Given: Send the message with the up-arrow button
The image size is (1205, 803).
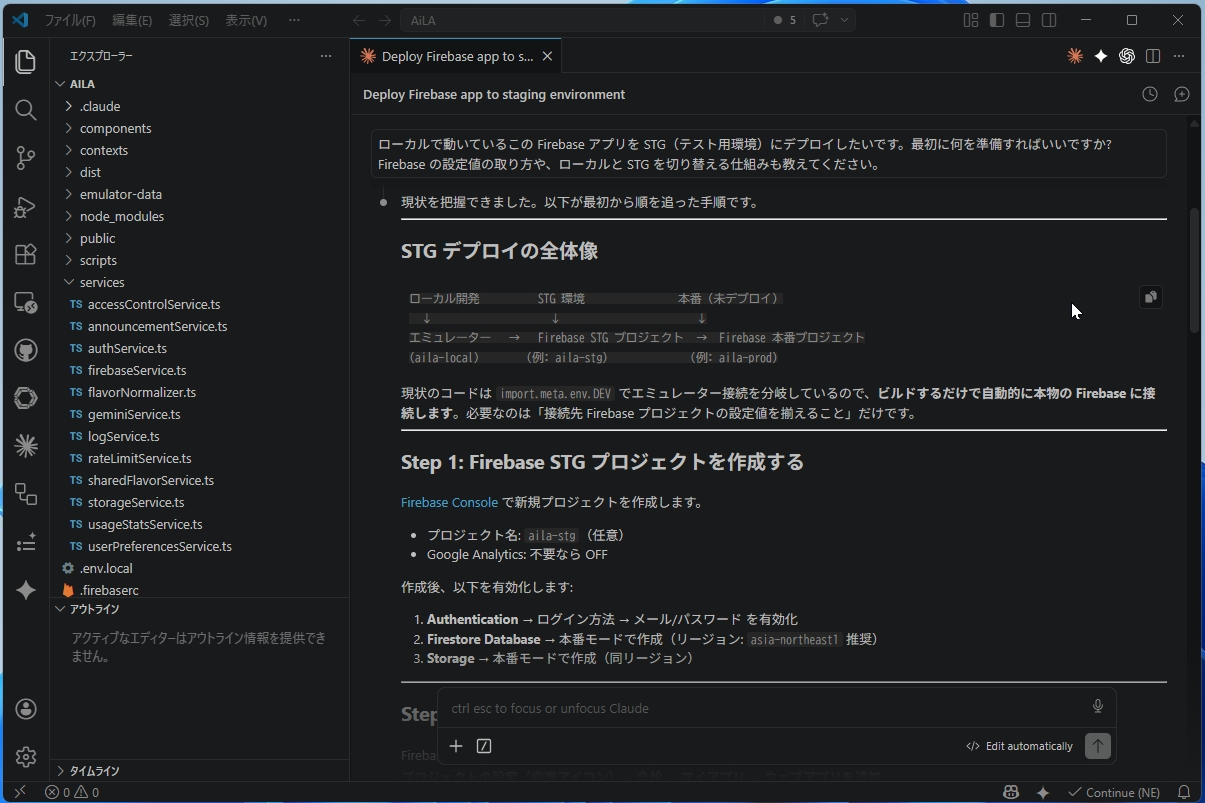Looking at the screenshot, I should (x=1097, y=746).
